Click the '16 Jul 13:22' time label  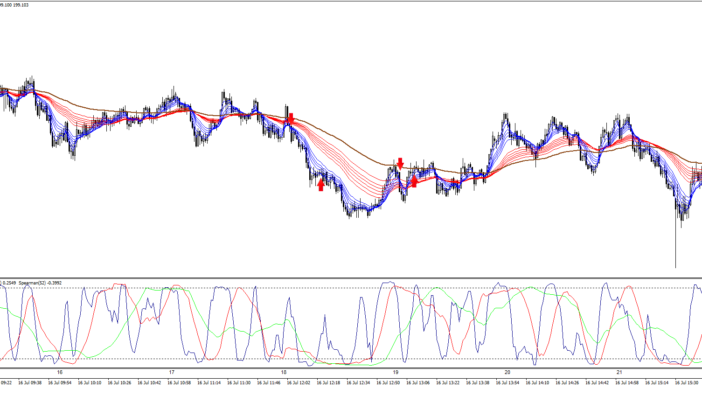(448, 383)
